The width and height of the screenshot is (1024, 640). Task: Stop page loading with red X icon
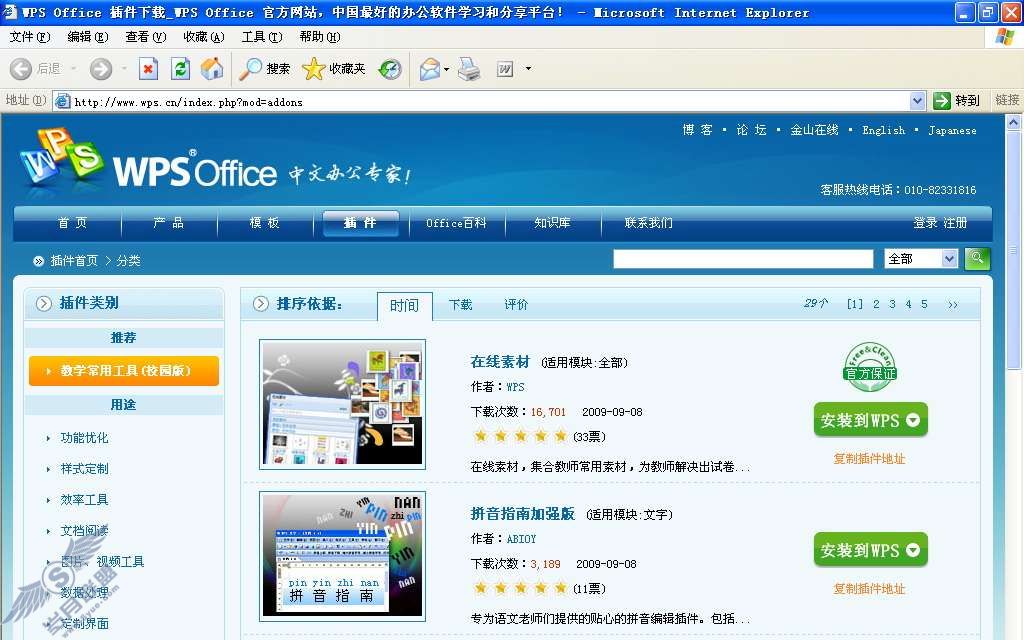click(148, 69)
